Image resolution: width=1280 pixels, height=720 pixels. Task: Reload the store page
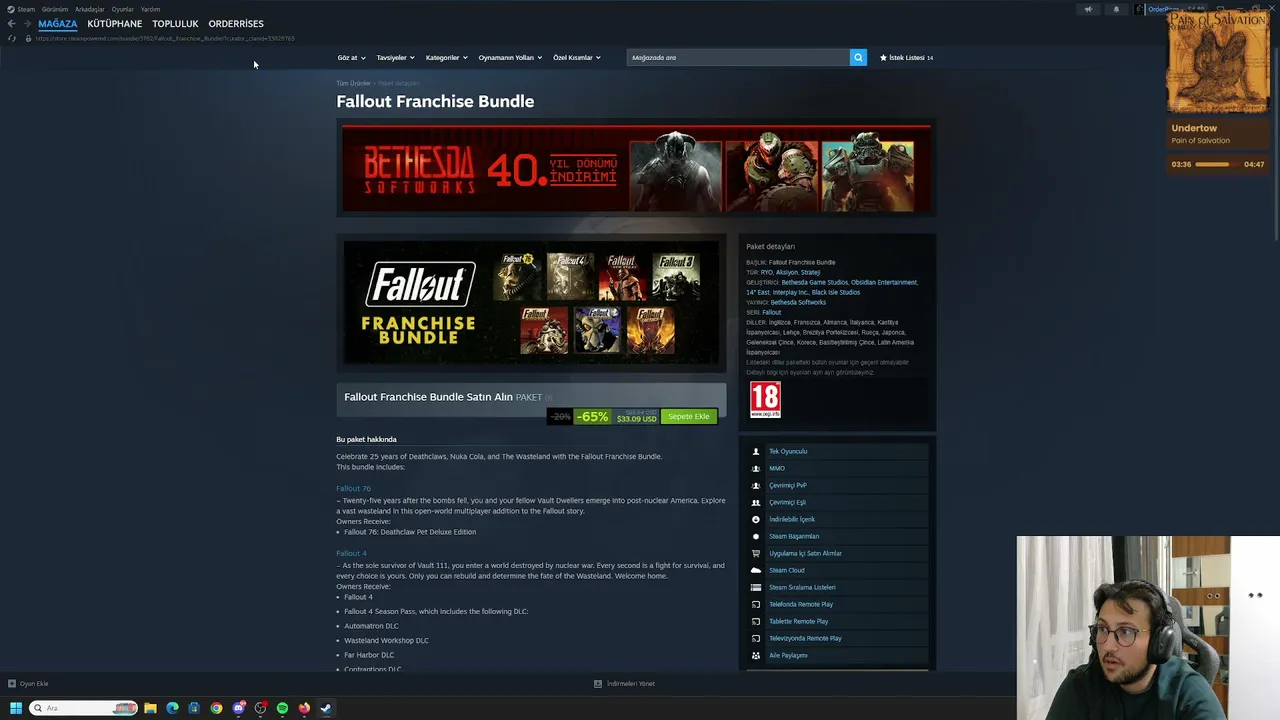(x=12, y=38)
